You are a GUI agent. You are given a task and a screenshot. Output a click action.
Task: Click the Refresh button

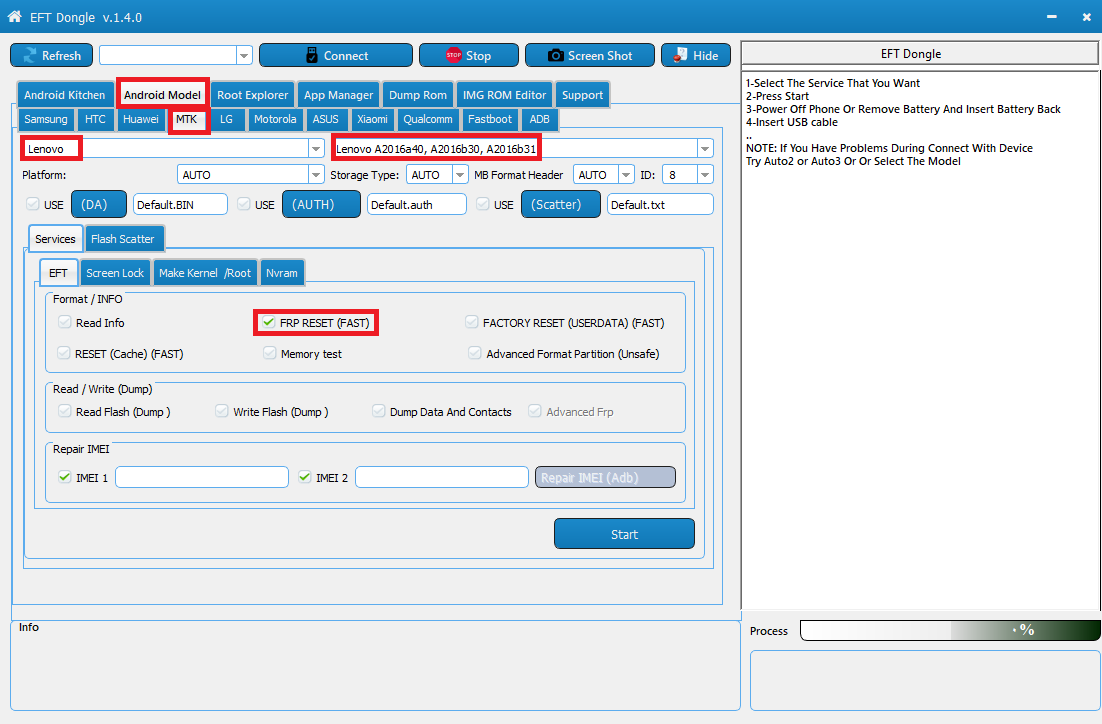pos(51,56)
